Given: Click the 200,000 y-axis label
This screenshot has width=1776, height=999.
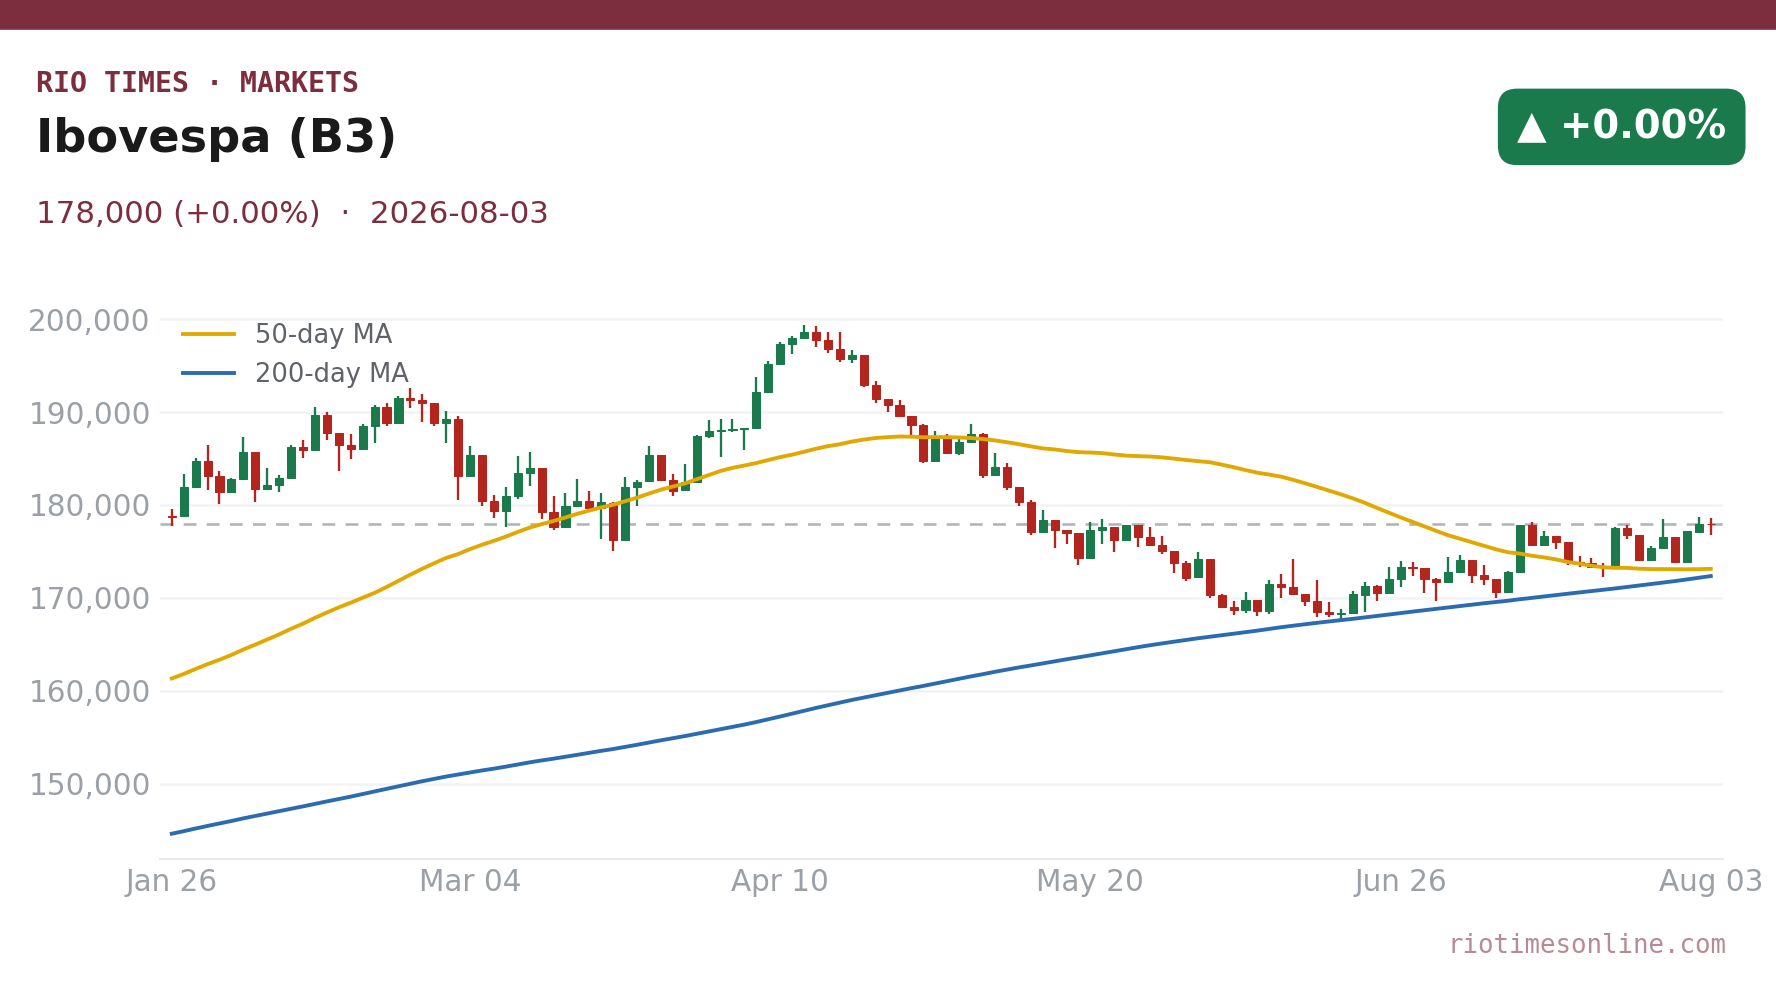Looking at the screenshot, I should pyautogui.click(x=89, y=321).
